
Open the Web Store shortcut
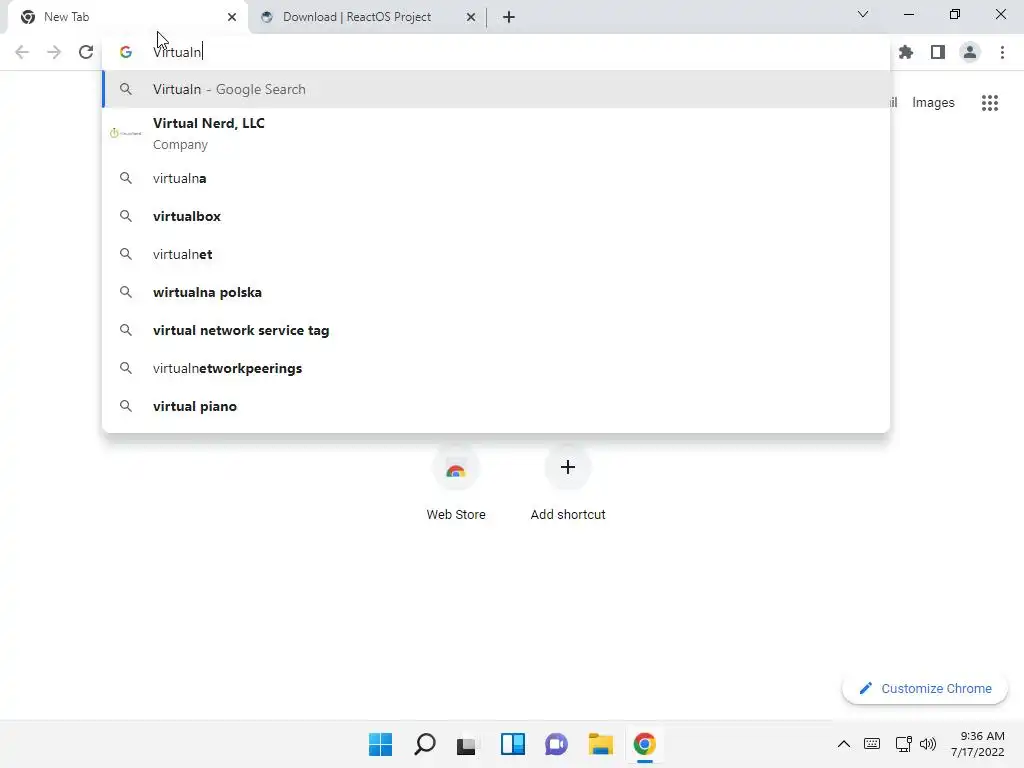tap(456, 483)
